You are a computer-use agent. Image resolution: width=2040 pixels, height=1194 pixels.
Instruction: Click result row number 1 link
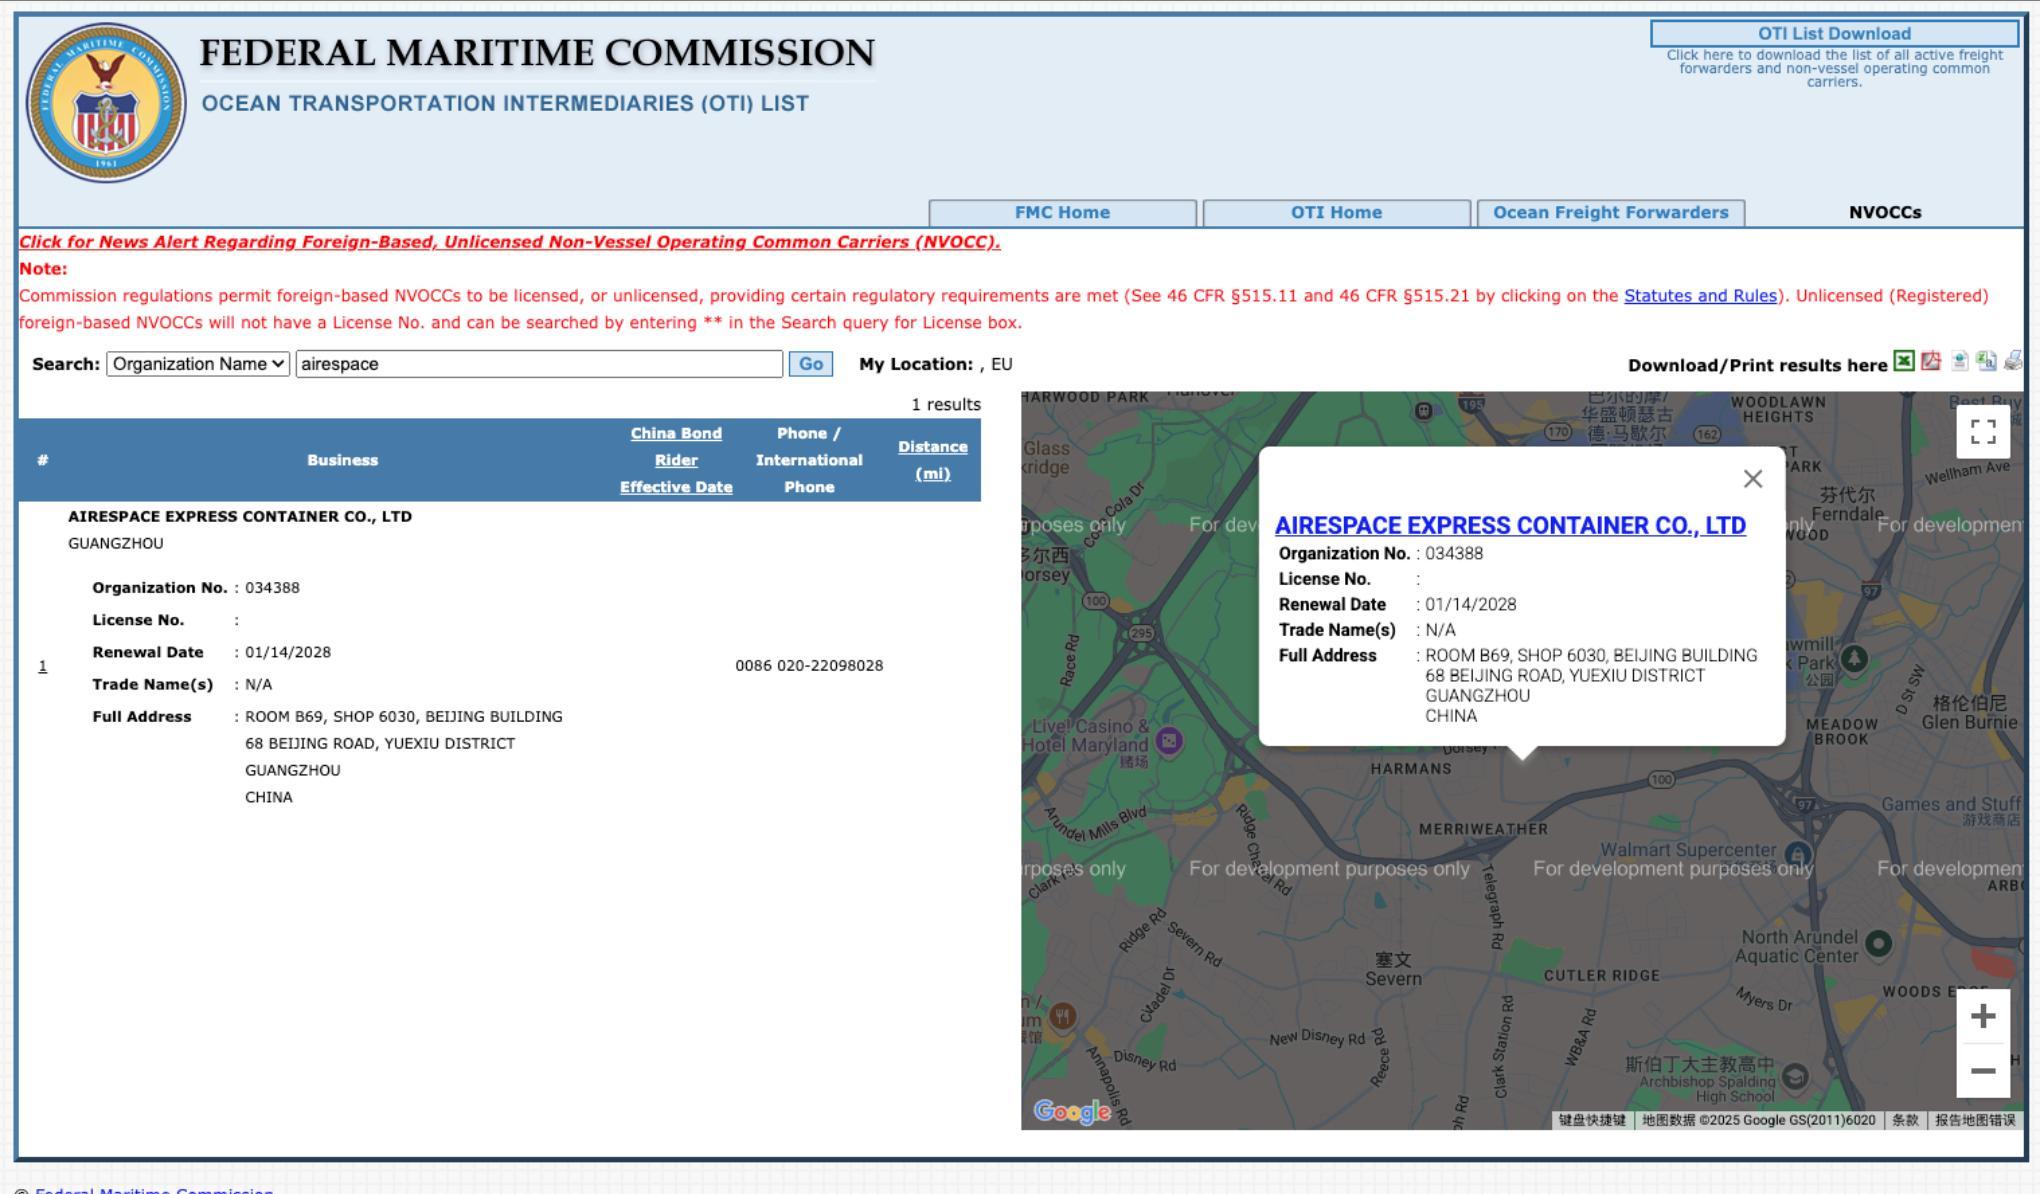pos(42,666)
